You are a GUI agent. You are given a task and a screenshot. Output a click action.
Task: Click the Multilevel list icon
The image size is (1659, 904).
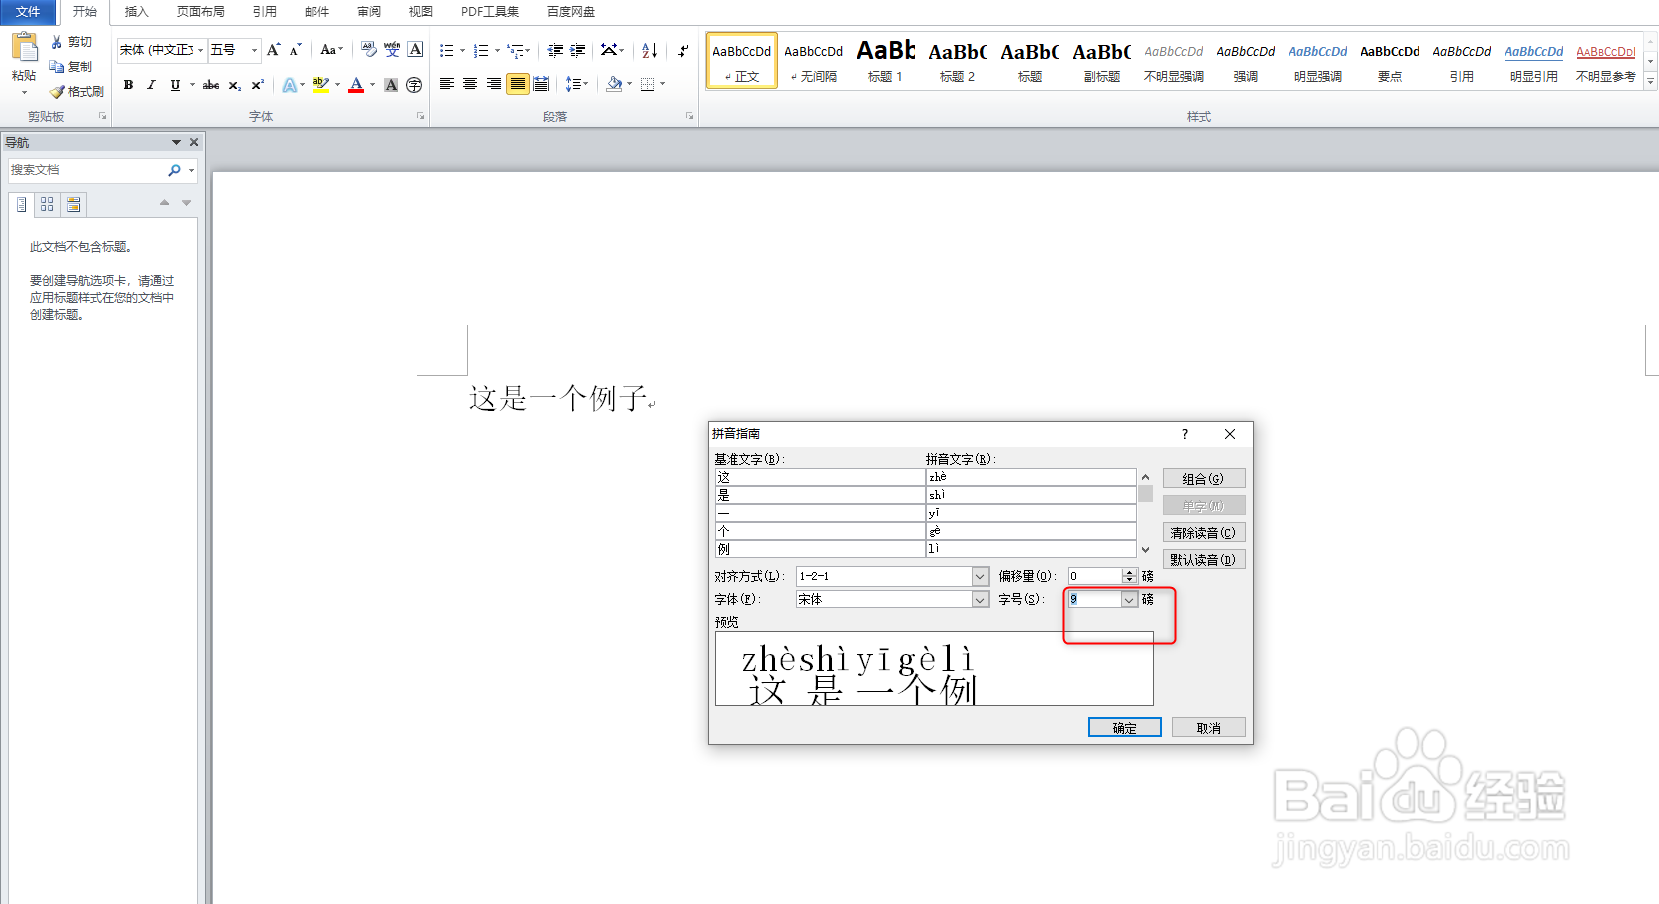click(x=515, y=50)
